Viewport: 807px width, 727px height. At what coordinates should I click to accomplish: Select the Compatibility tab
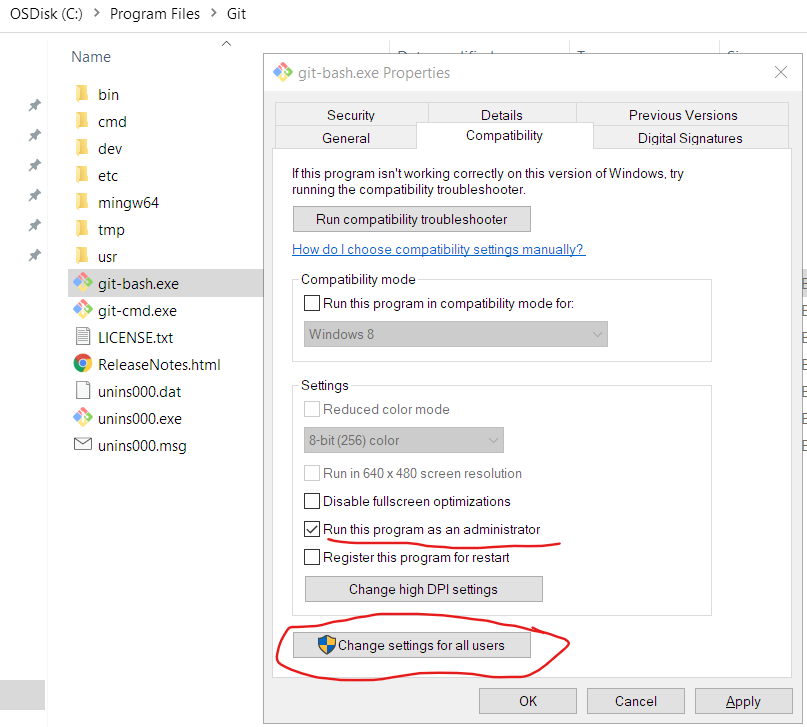tap(504, 135)
